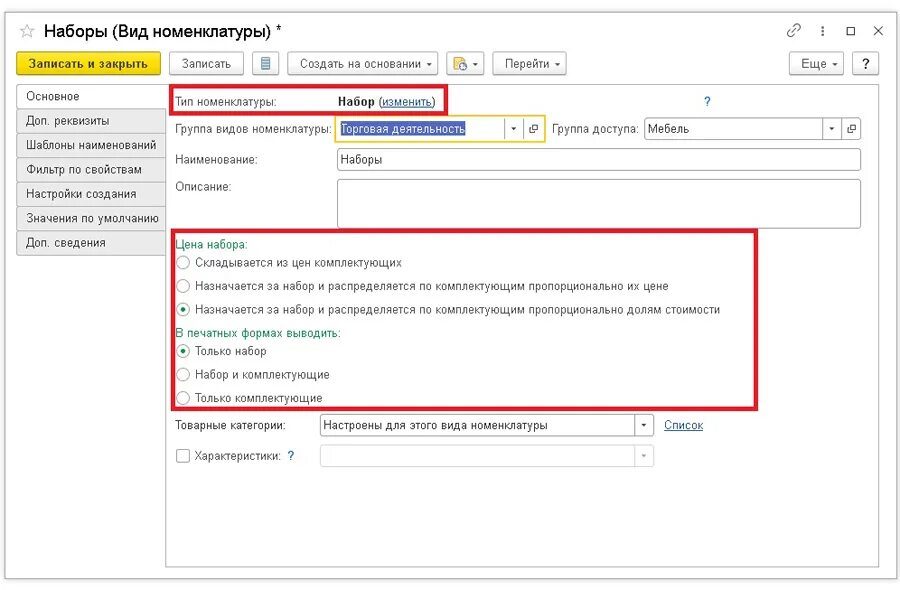
Task: Open the Фильтр по свойствам tab
Action: pos(91,170)
